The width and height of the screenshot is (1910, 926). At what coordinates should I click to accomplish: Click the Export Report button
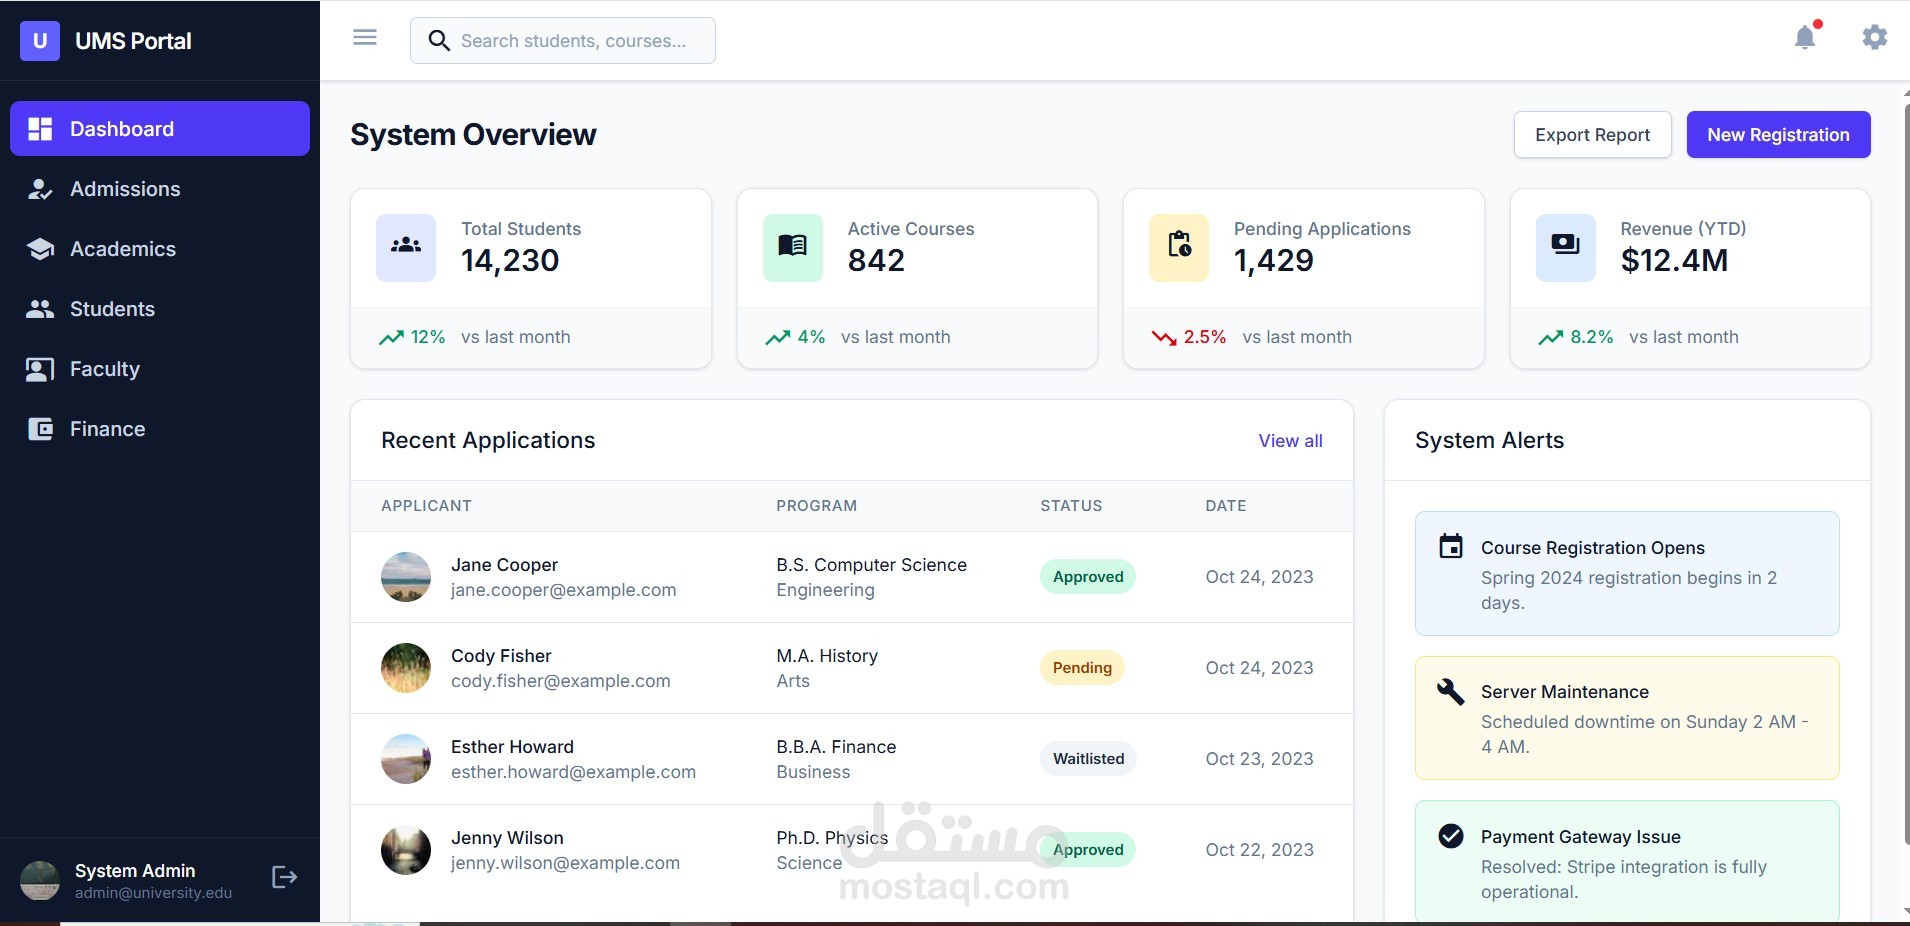pyautogui.click(x=1593, y=135)
